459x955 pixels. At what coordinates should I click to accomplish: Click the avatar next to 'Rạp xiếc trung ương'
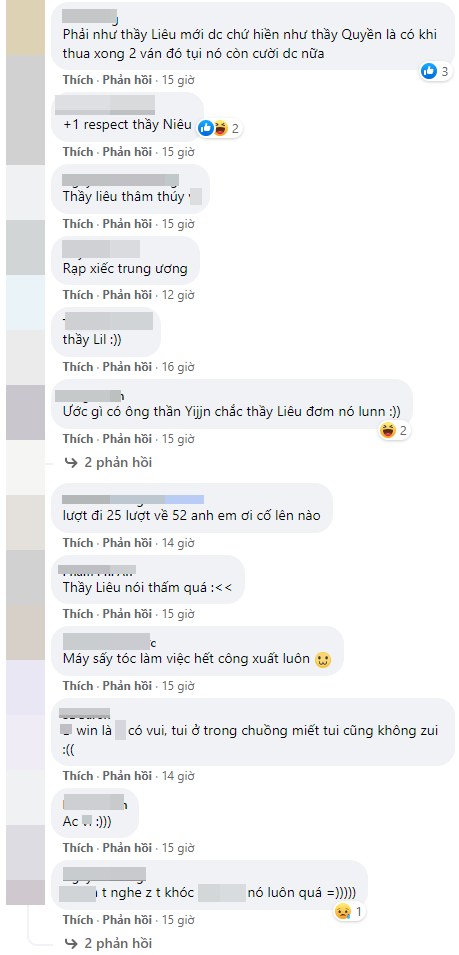tap(26, 247)
